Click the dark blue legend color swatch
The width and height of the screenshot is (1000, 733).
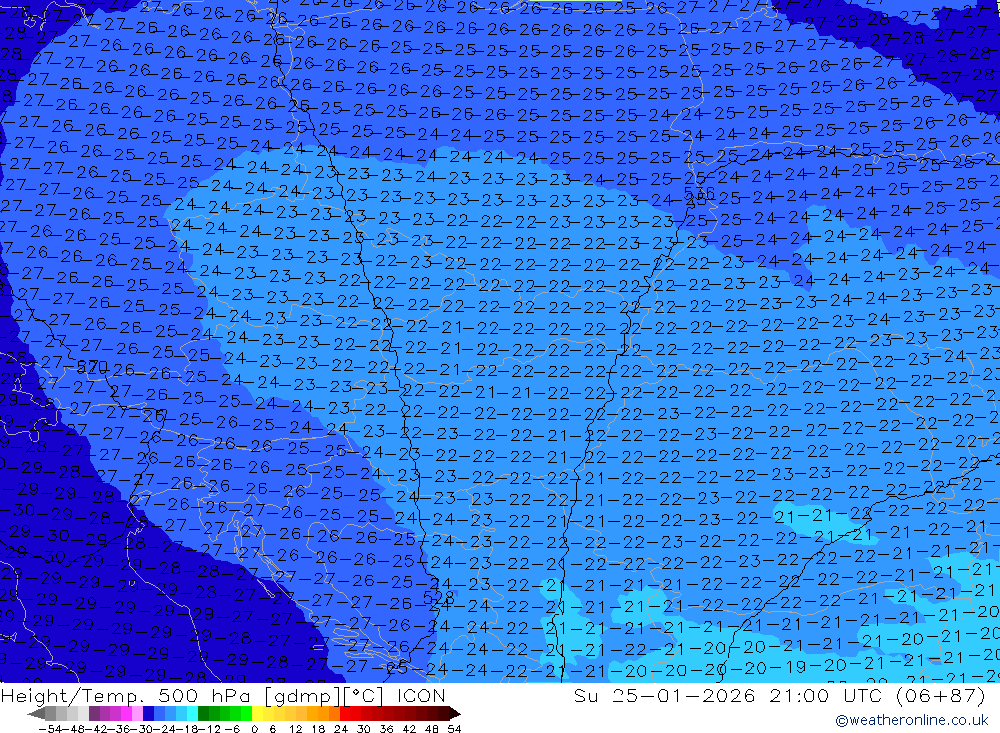148,713
